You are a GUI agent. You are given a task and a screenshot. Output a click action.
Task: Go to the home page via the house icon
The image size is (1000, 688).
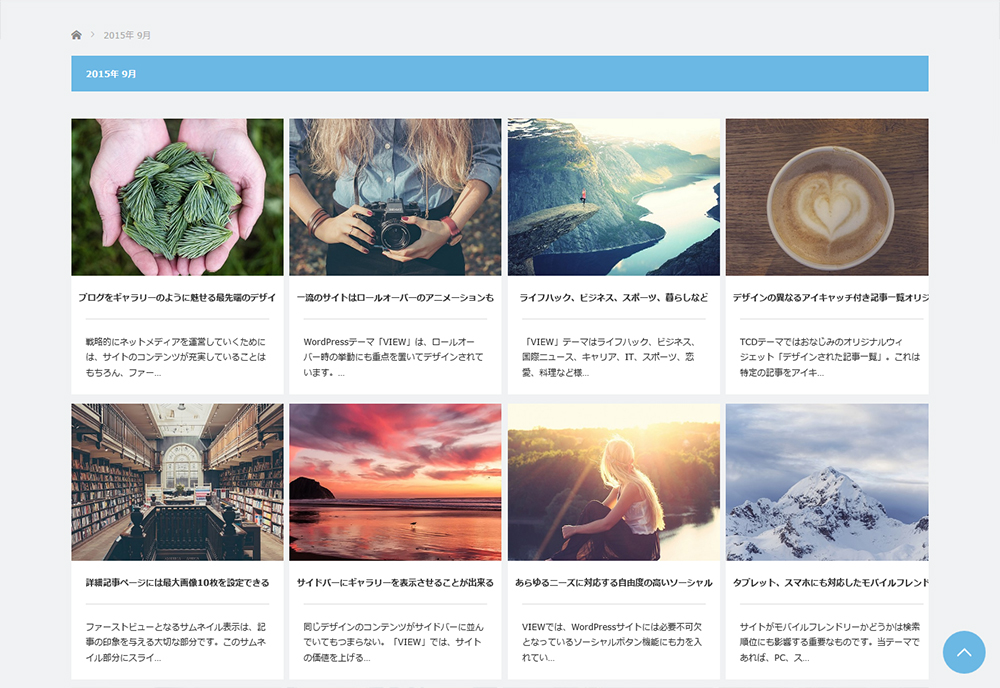[x=77, y=35]
